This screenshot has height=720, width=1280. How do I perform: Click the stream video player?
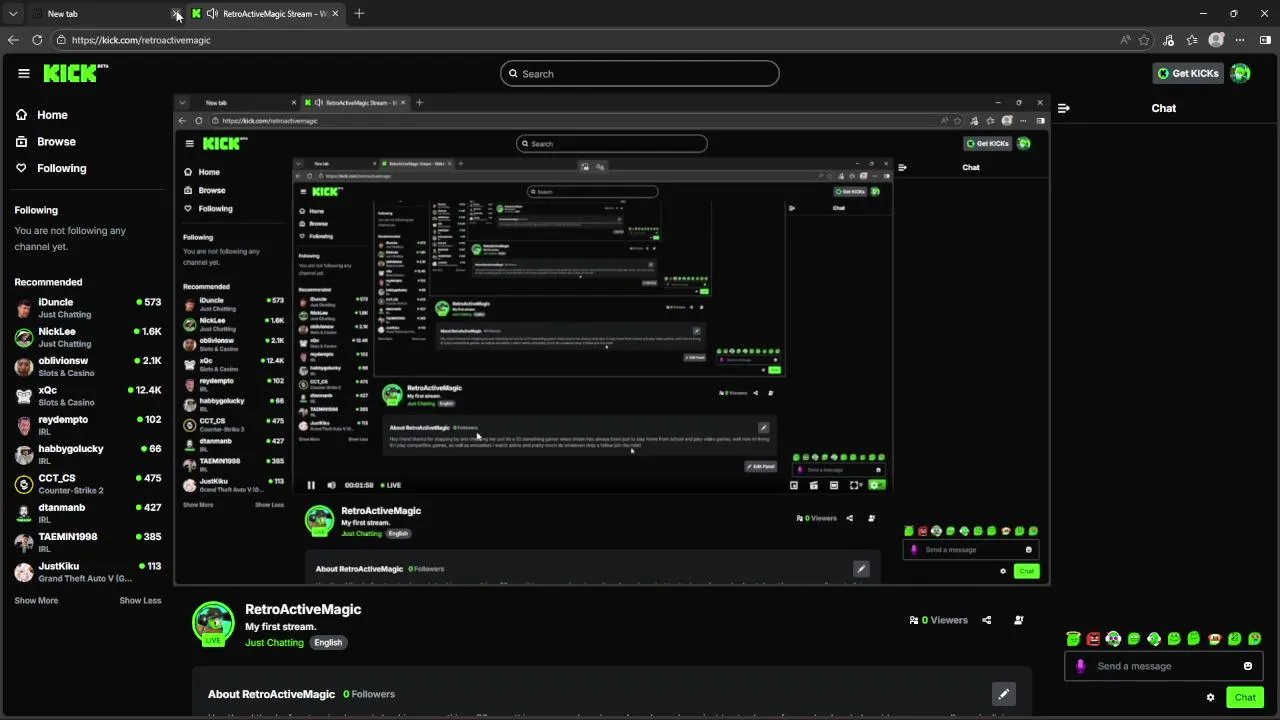point(612,340)
